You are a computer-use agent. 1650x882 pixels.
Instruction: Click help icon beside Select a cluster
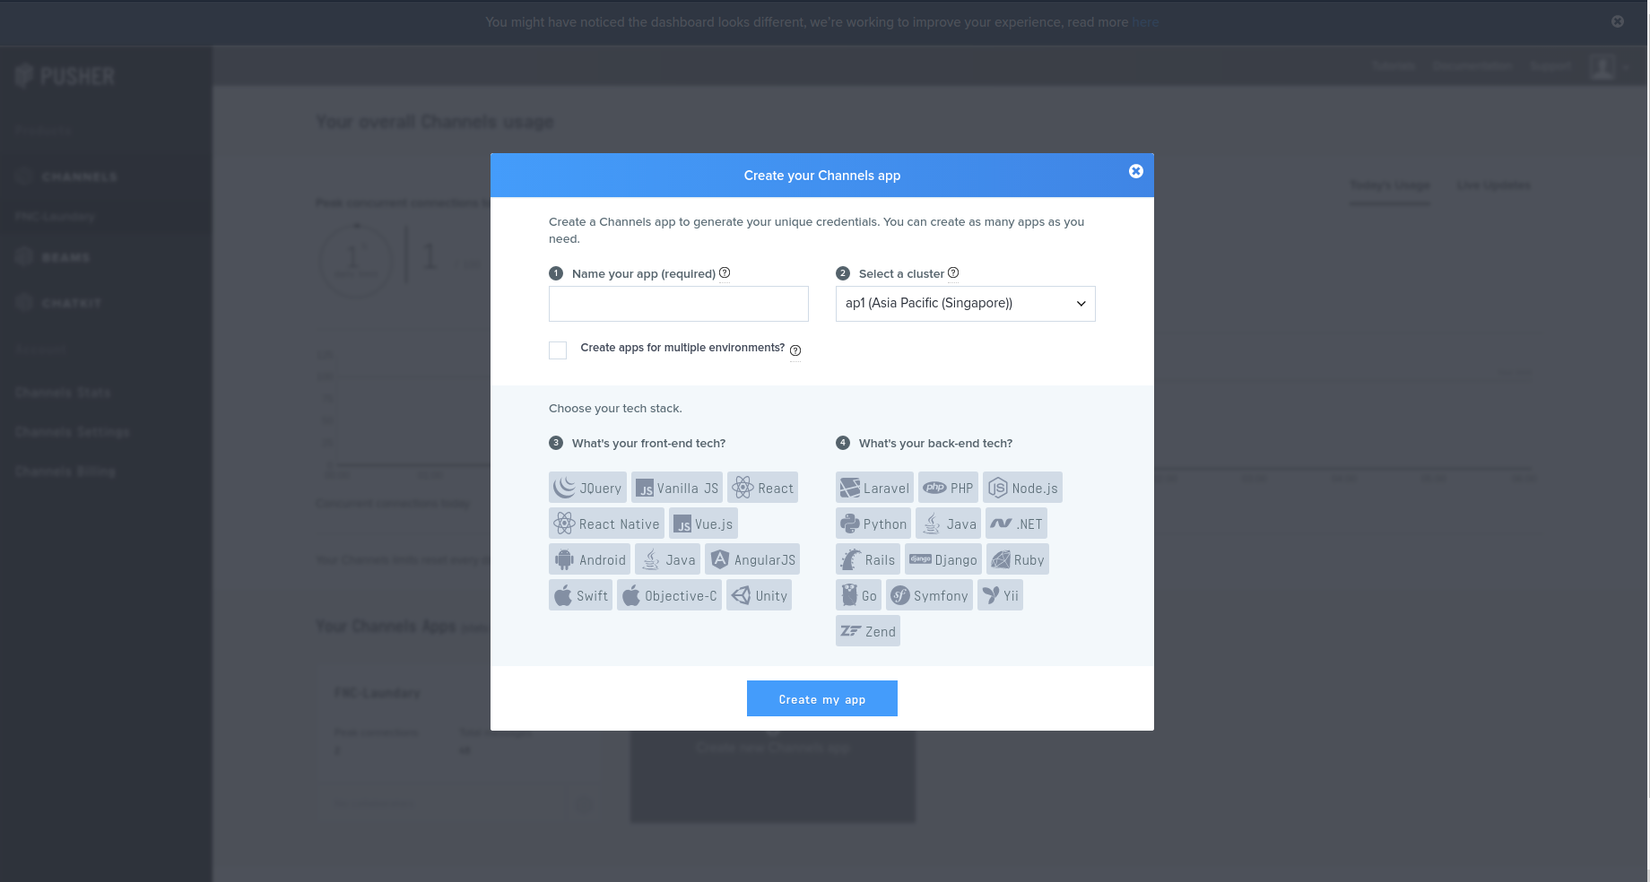[x=953, y=273]
